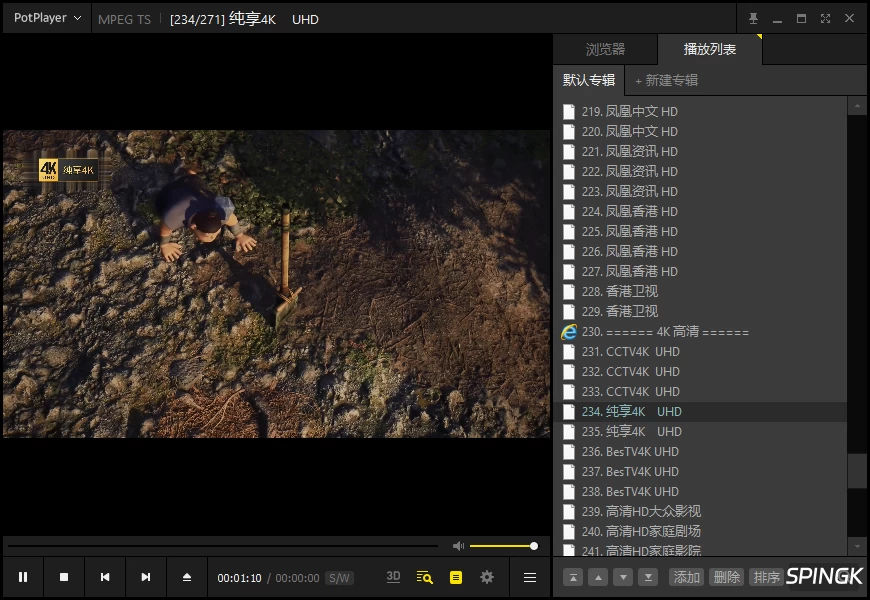Toggle the 3D video mode
The image size is (870, 600).
(393, 577)
